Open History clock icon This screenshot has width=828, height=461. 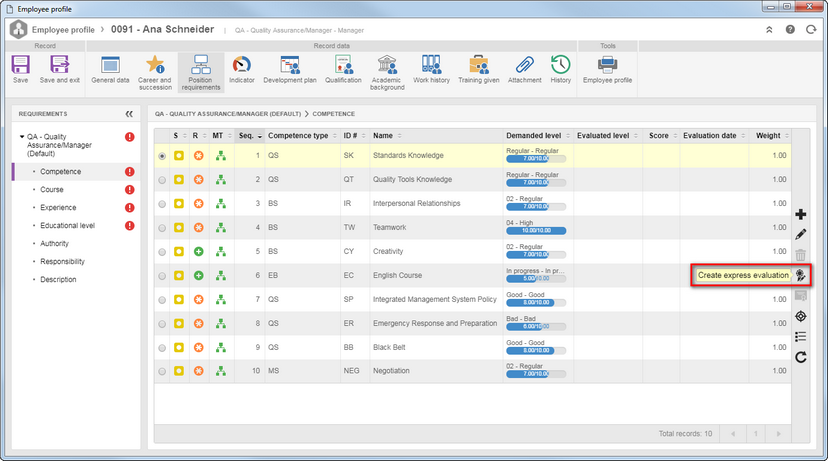[x=560, y=65]
